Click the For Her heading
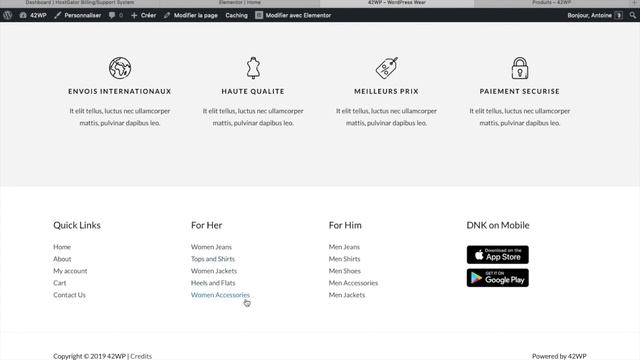Viewport: 640px width, 360px height. click(207, 225)
